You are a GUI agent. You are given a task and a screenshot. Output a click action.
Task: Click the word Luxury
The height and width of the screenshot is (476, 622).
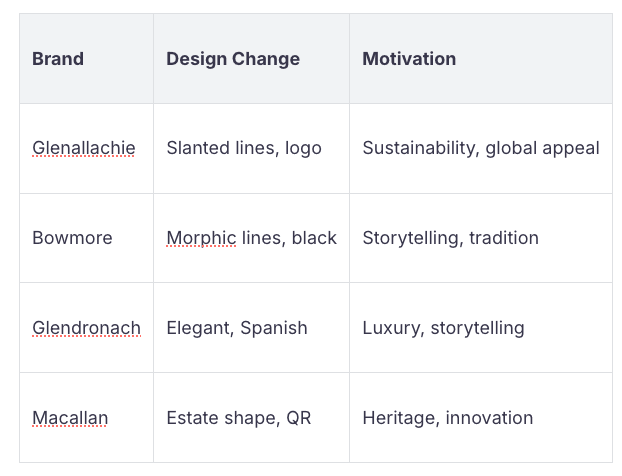[x=391, y=328]
